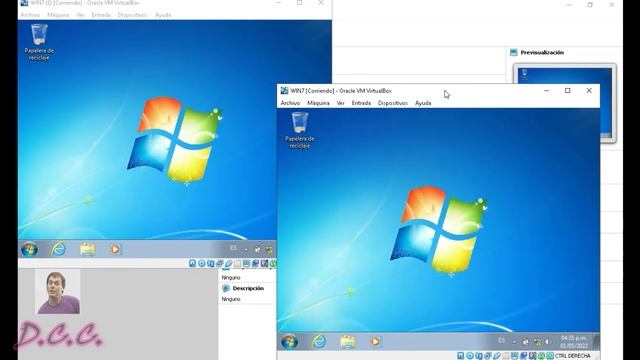Open the Start orb in front WIN7 guest

pyautogui.click(x=289, y=342)
